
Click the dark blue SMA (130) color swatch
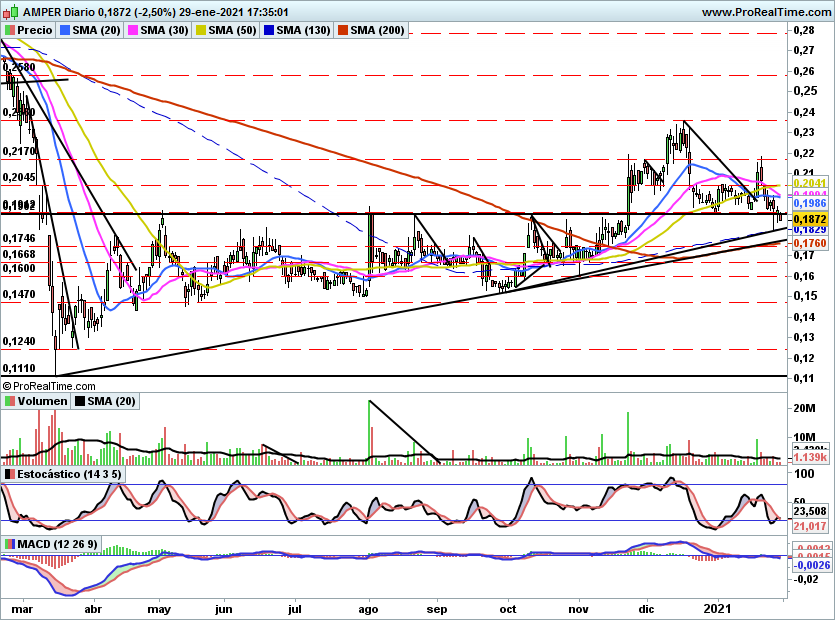[269, 30]
